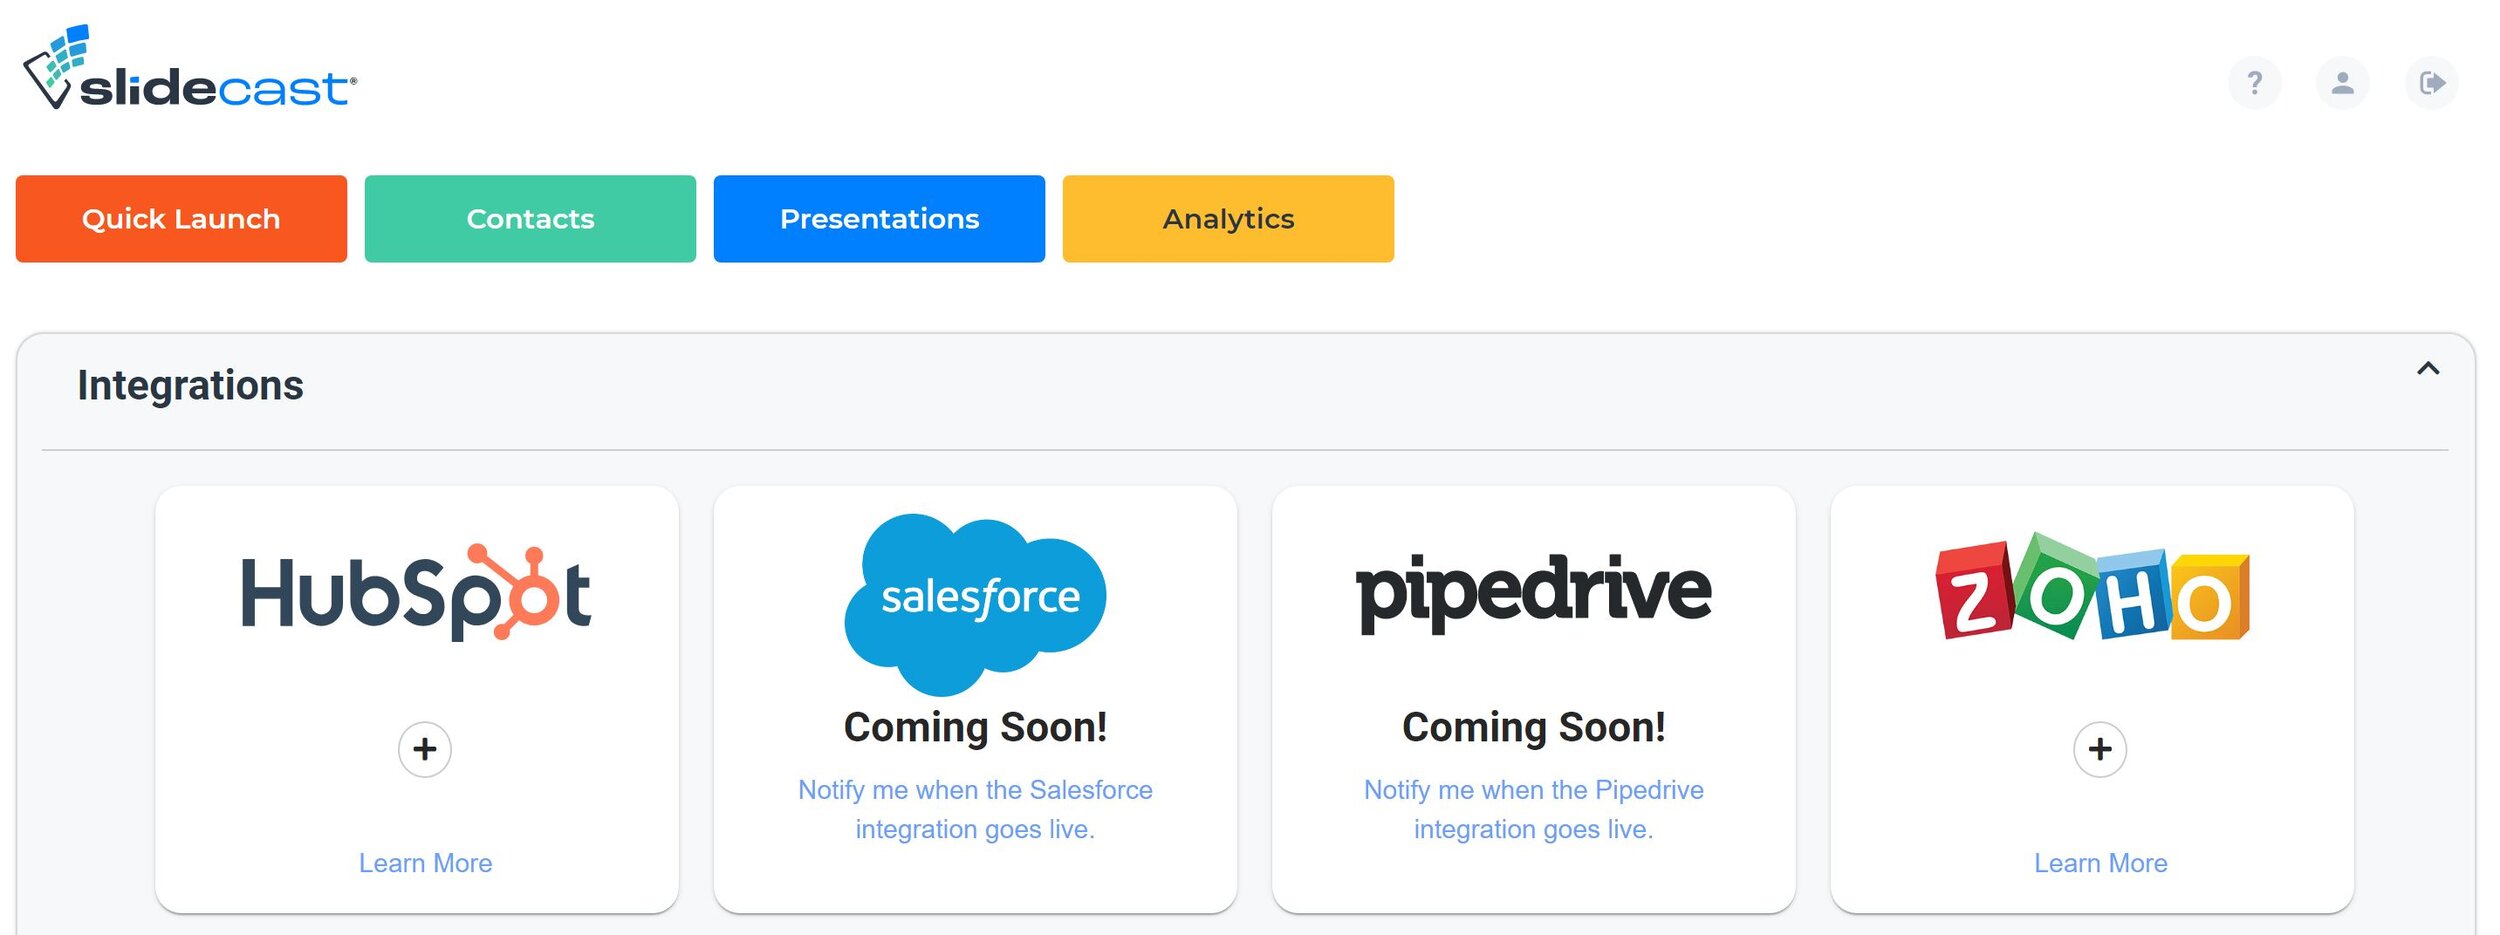Click the plus button on the HubSpot card

424,749
